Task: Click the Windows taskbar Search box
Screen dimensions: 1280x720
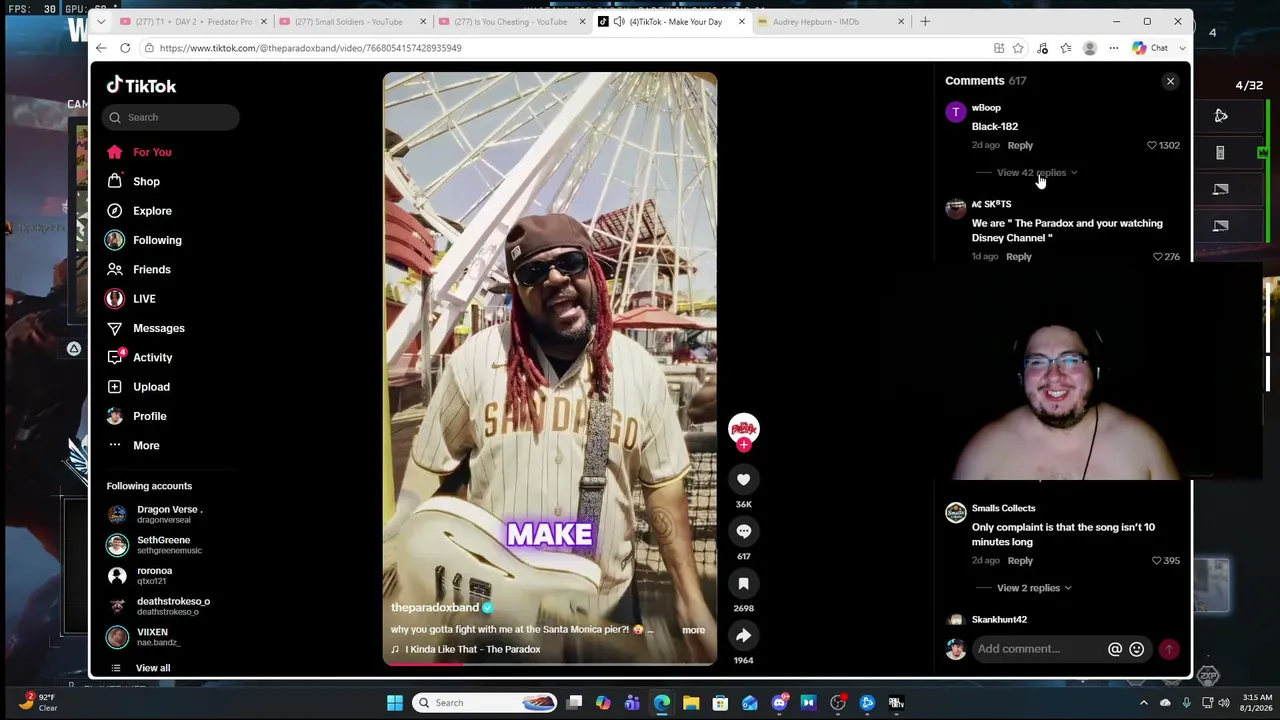Action: (x=485, y=703)
